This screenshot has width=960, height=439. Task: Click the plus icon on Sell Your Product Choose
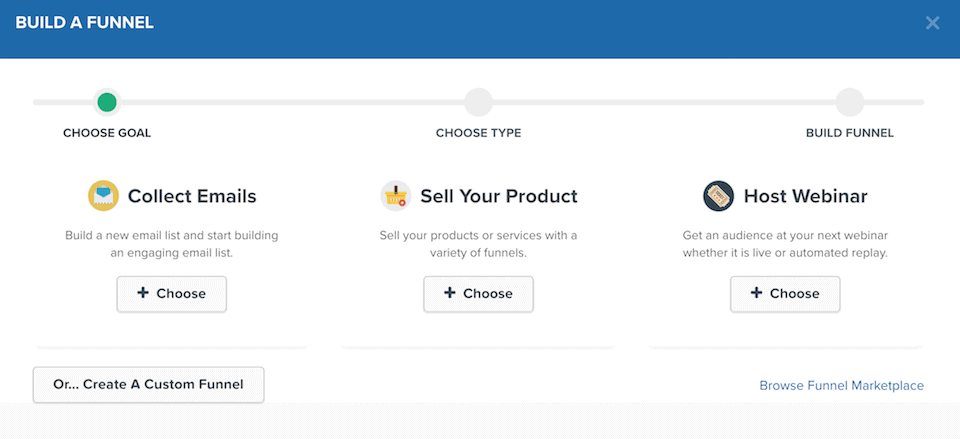(449, 293)
